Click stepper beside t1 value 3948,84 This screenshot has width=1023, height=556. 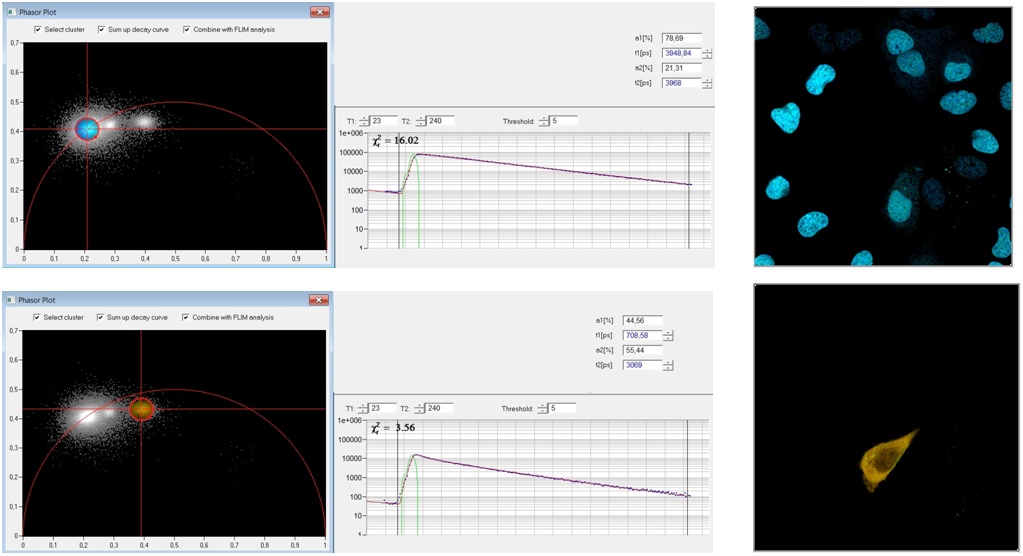(707, 53)
